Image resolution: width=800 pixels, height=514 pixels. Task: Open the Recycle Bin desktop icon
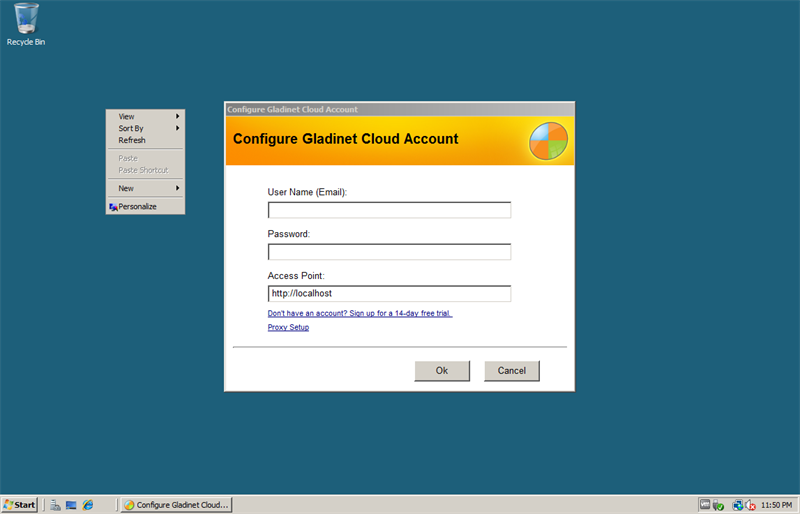pos(26,25)
